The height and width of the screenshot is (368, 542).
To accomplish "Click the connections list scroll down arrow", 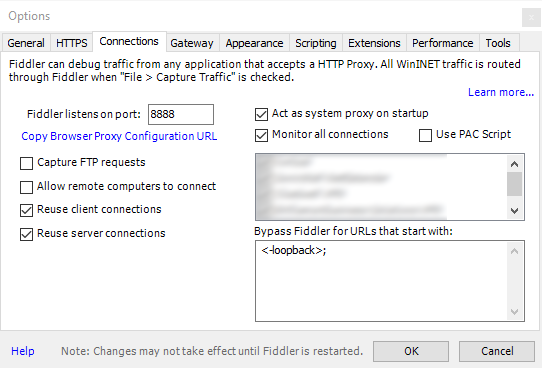I will point(514,210).
